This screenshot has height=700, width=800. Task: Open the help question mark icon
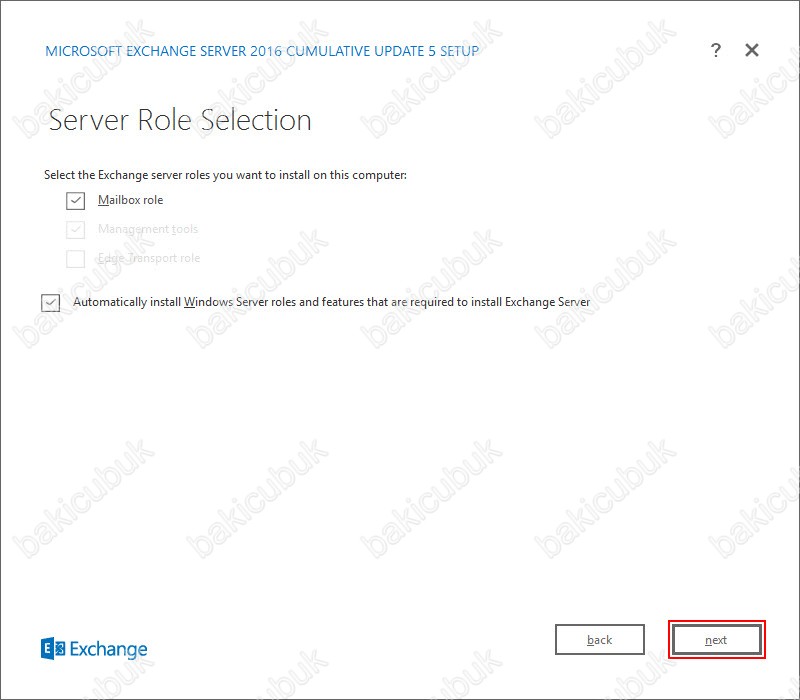716,50
